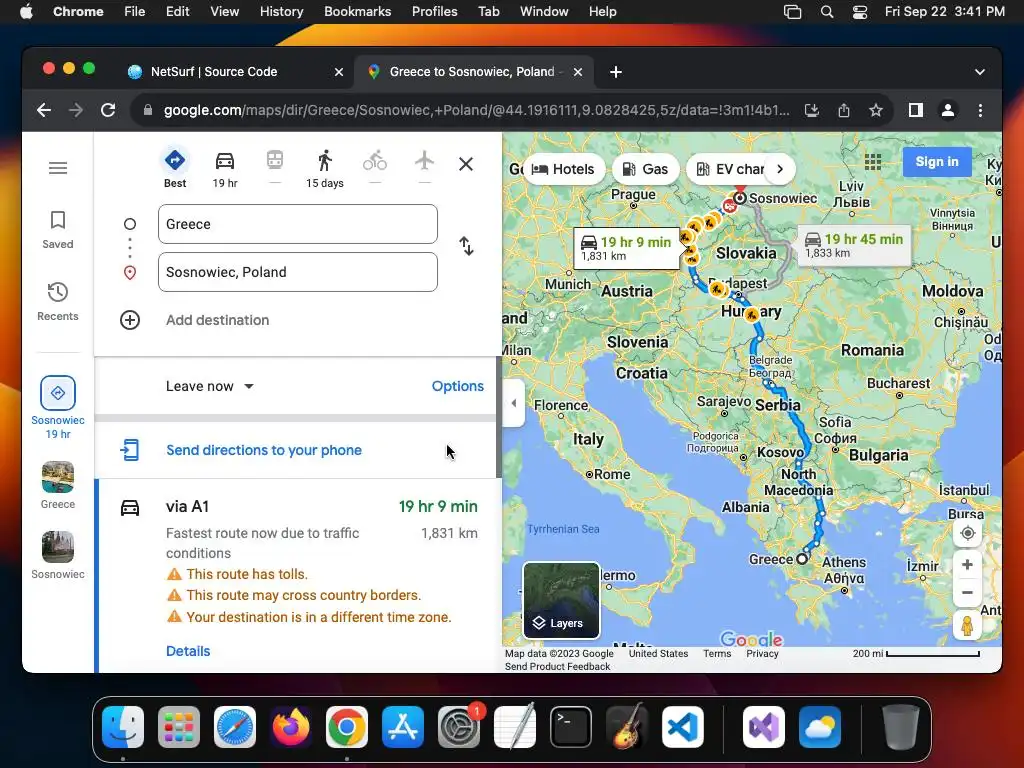Viewport: 1024px width, 768px height.
Task: Open route Options
Action: 458,386
